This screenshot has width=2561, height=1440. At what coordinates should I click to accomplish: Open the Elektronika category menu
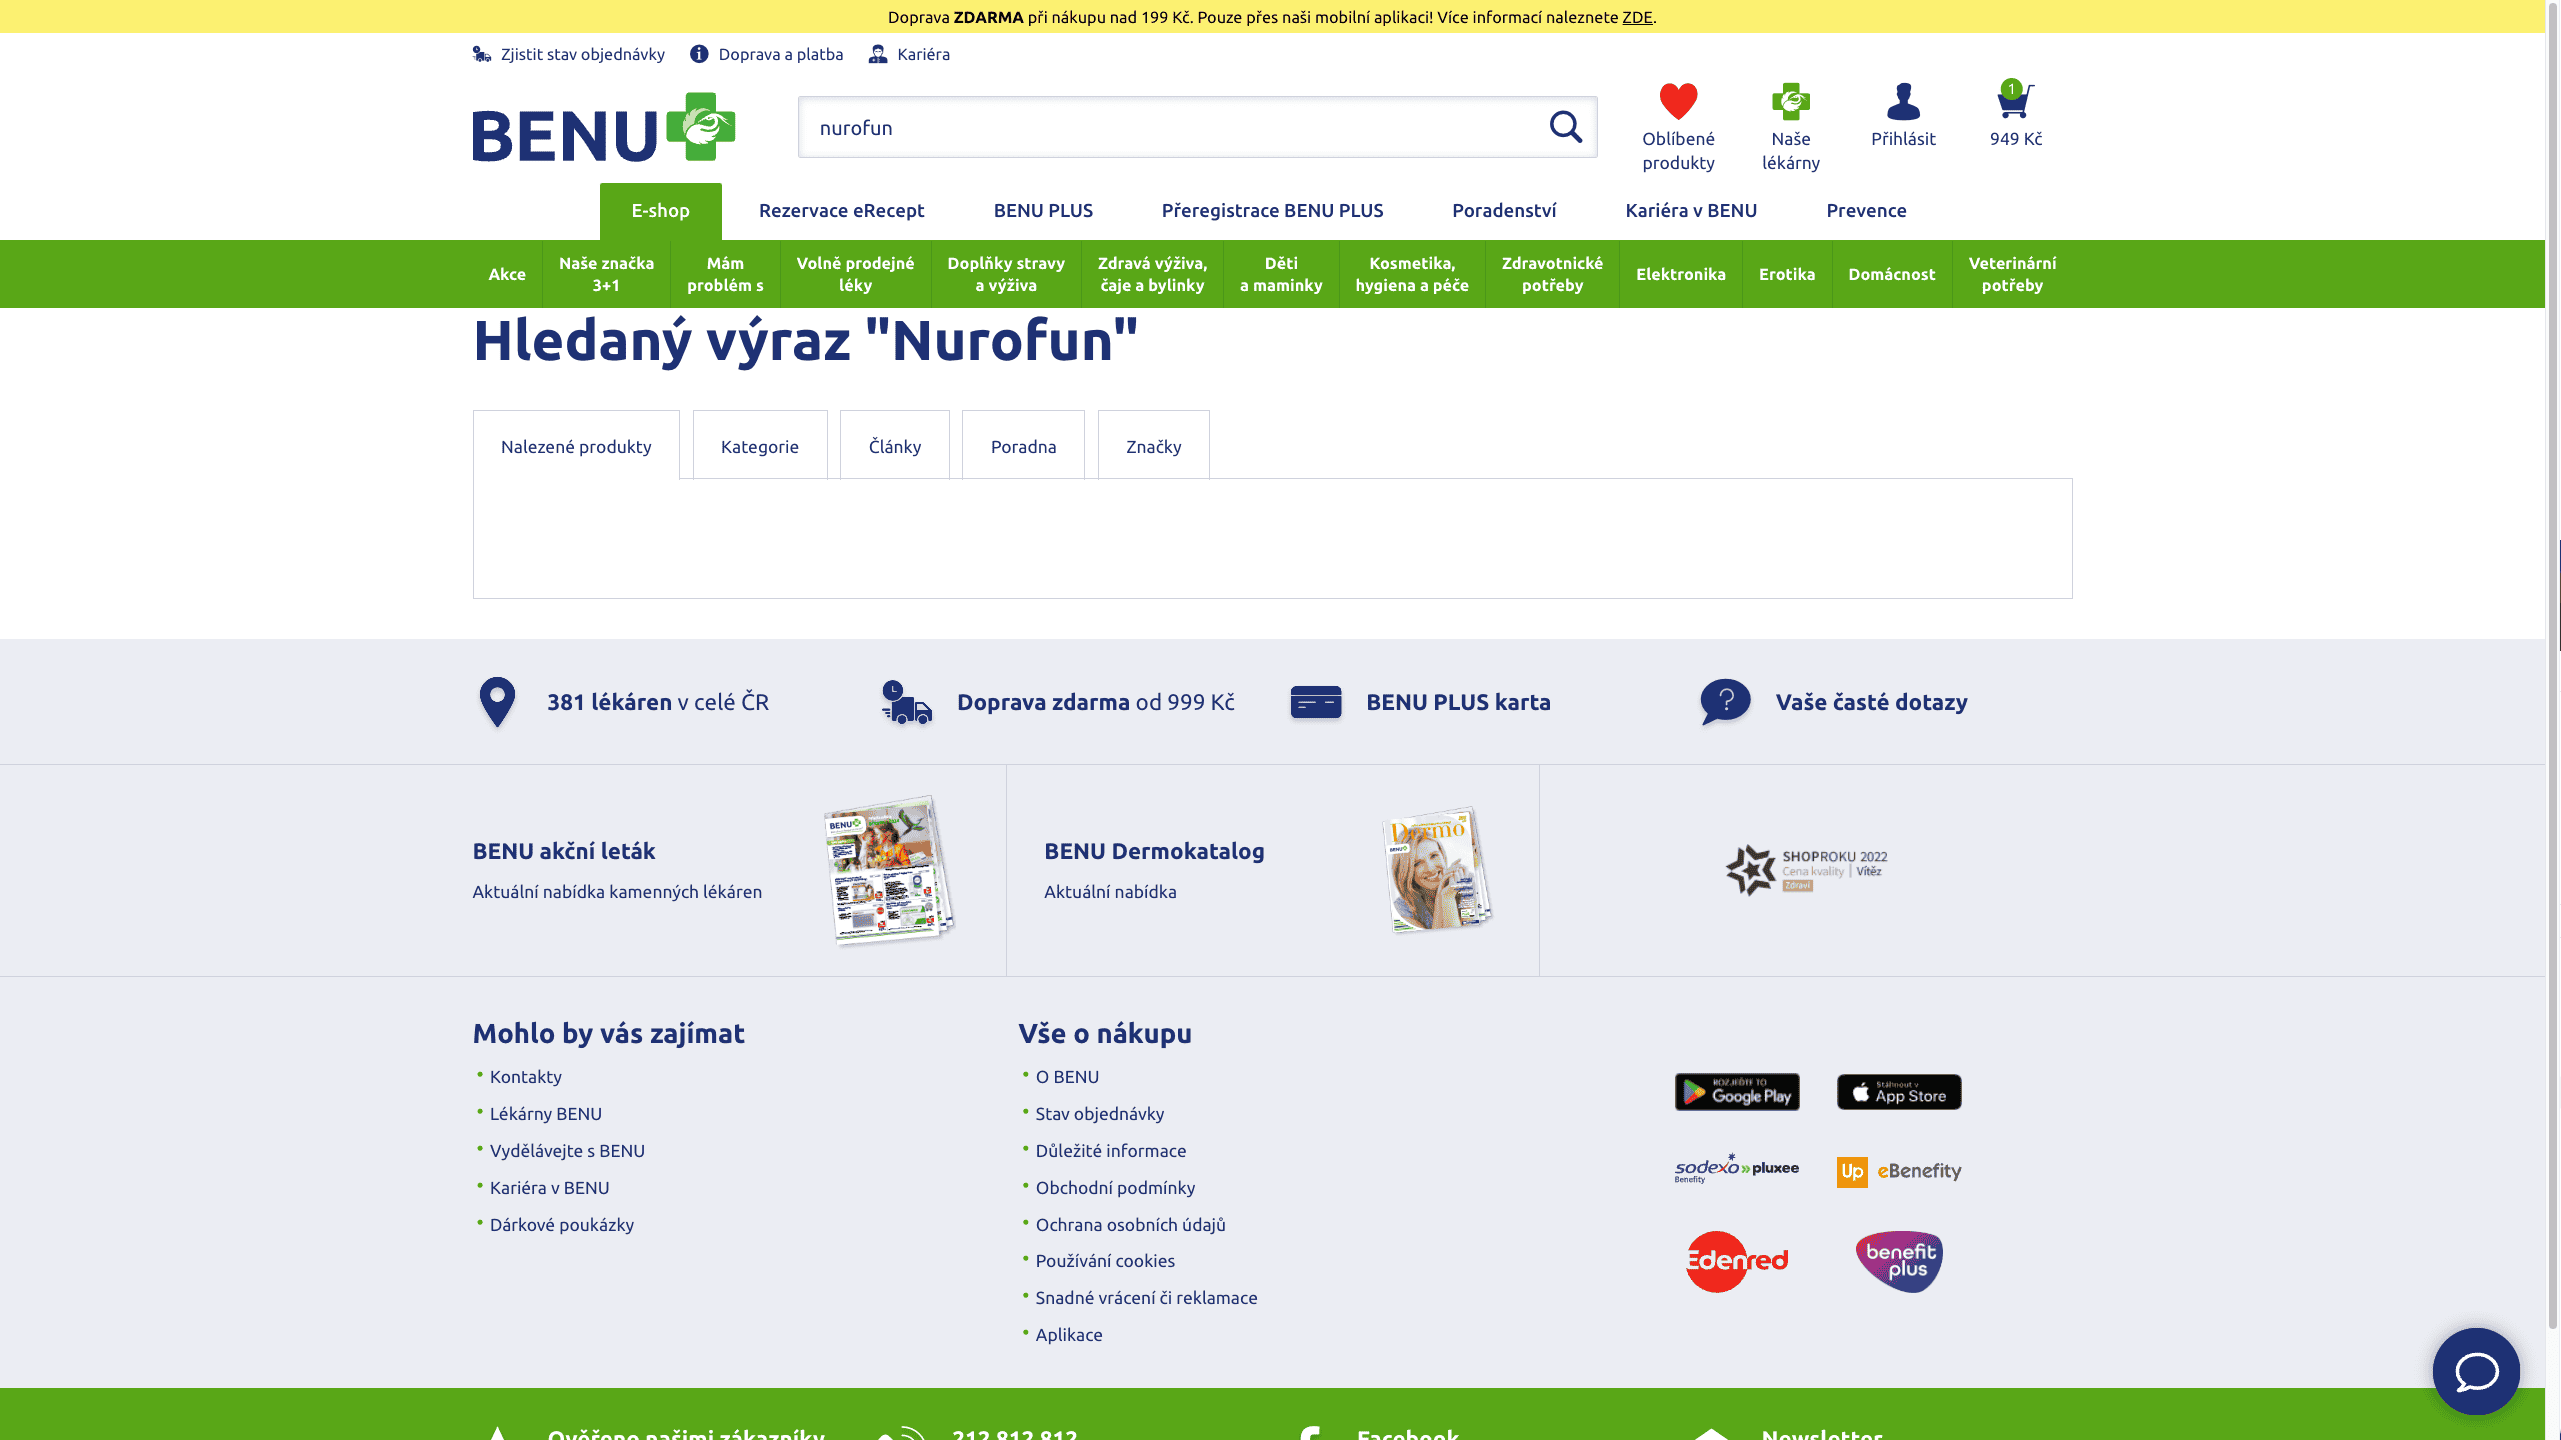click(1681, 273)
